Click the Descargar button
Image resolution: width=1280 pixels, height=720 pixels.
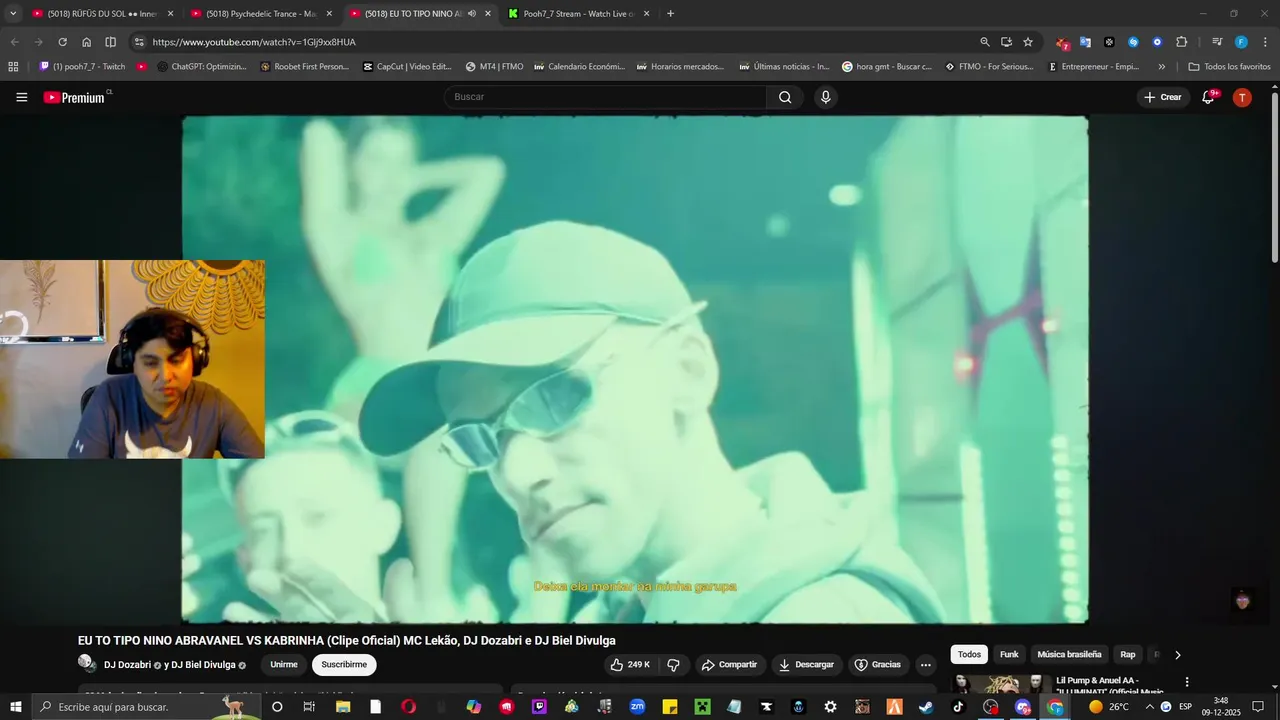click(x=807, y=664)
